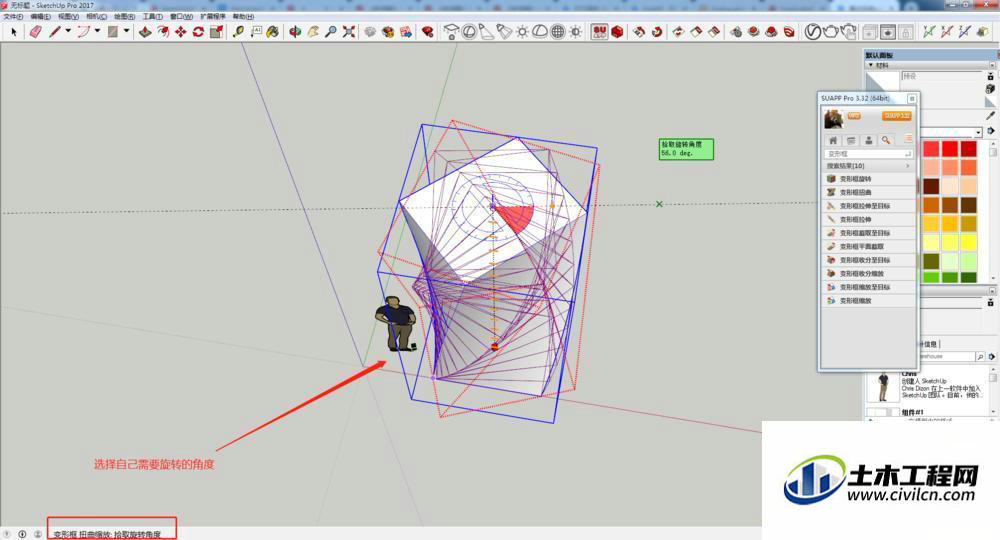Run 变形框拉伸 in SUAPP list
Screen dimensions: 1000x540
coord(868,219)
